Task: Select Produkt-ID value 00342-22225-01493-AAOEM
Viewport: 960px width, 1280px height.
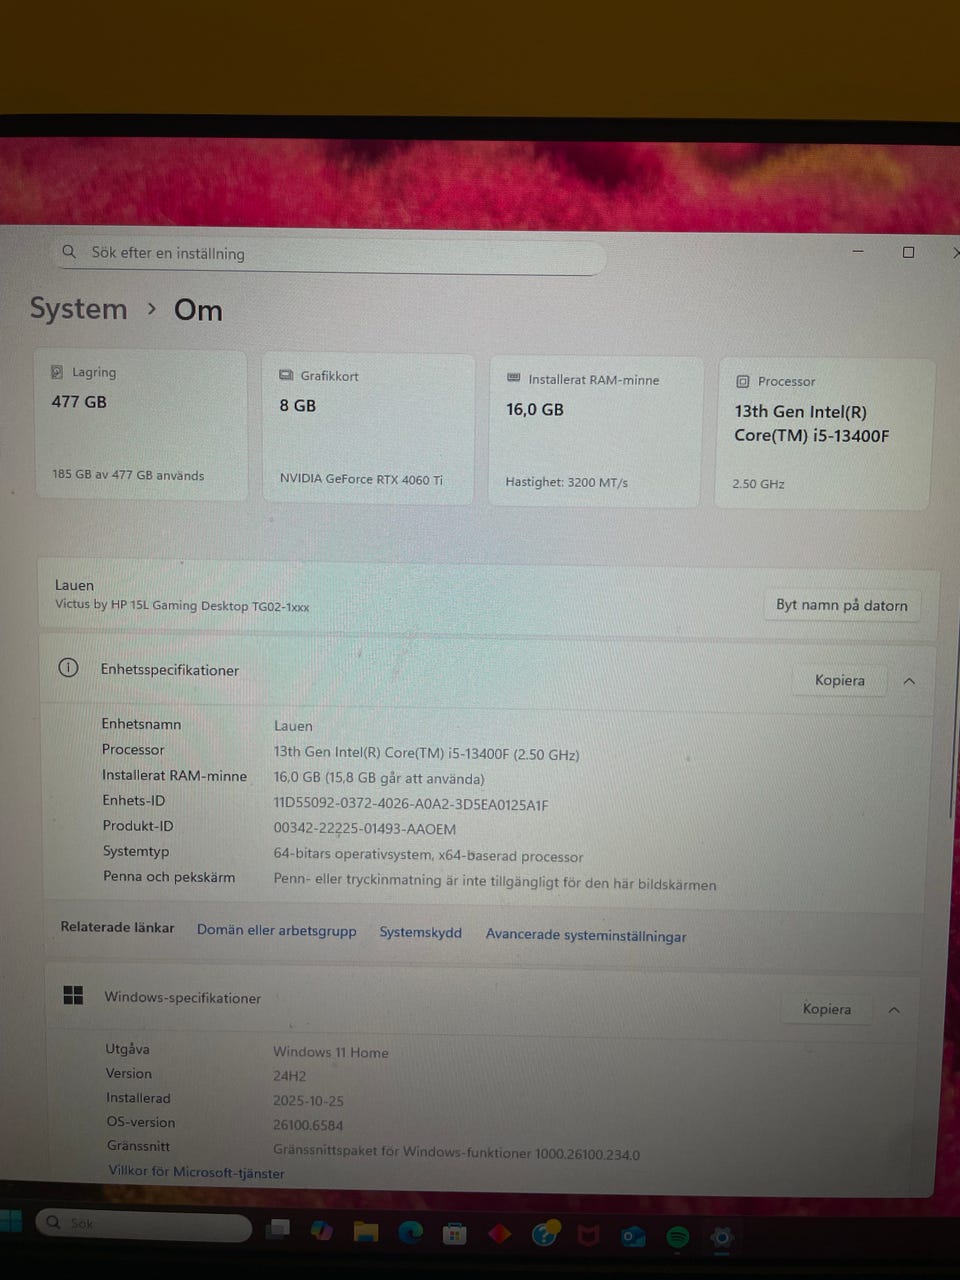Action: tap(365, 829)
